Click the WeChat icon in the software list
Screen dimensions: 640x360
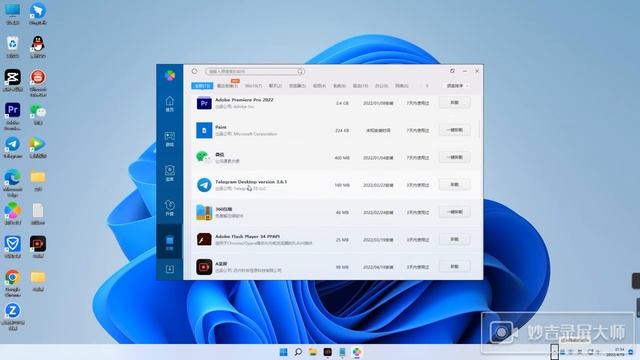coord(204,158)
